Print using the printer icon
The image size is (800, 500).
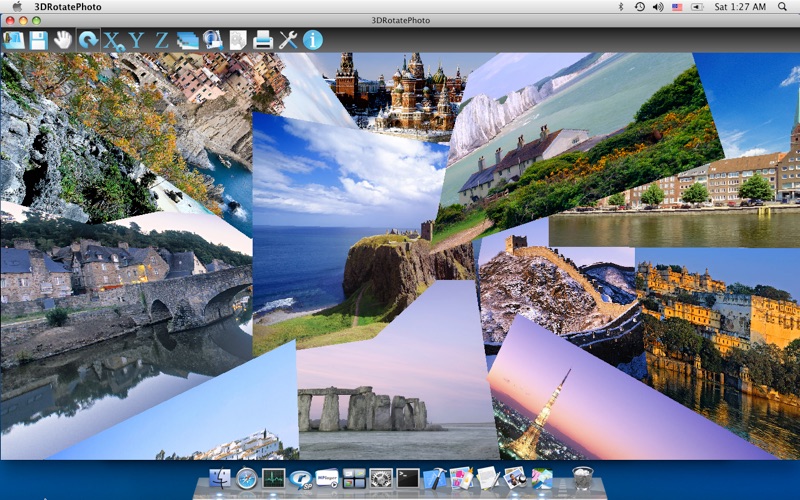263,40
